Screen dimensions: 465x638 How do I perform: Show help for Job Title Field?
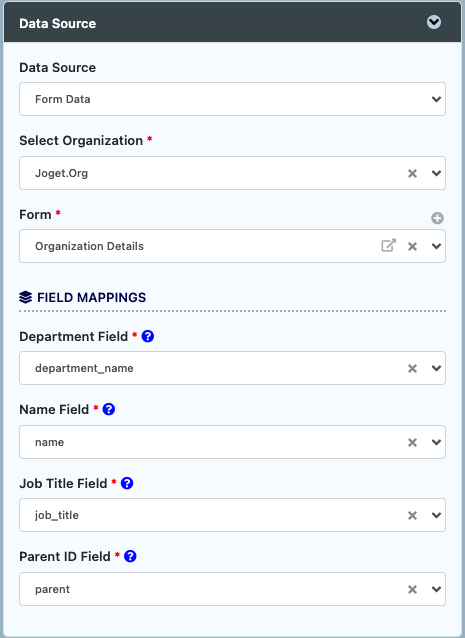point(127,483)
